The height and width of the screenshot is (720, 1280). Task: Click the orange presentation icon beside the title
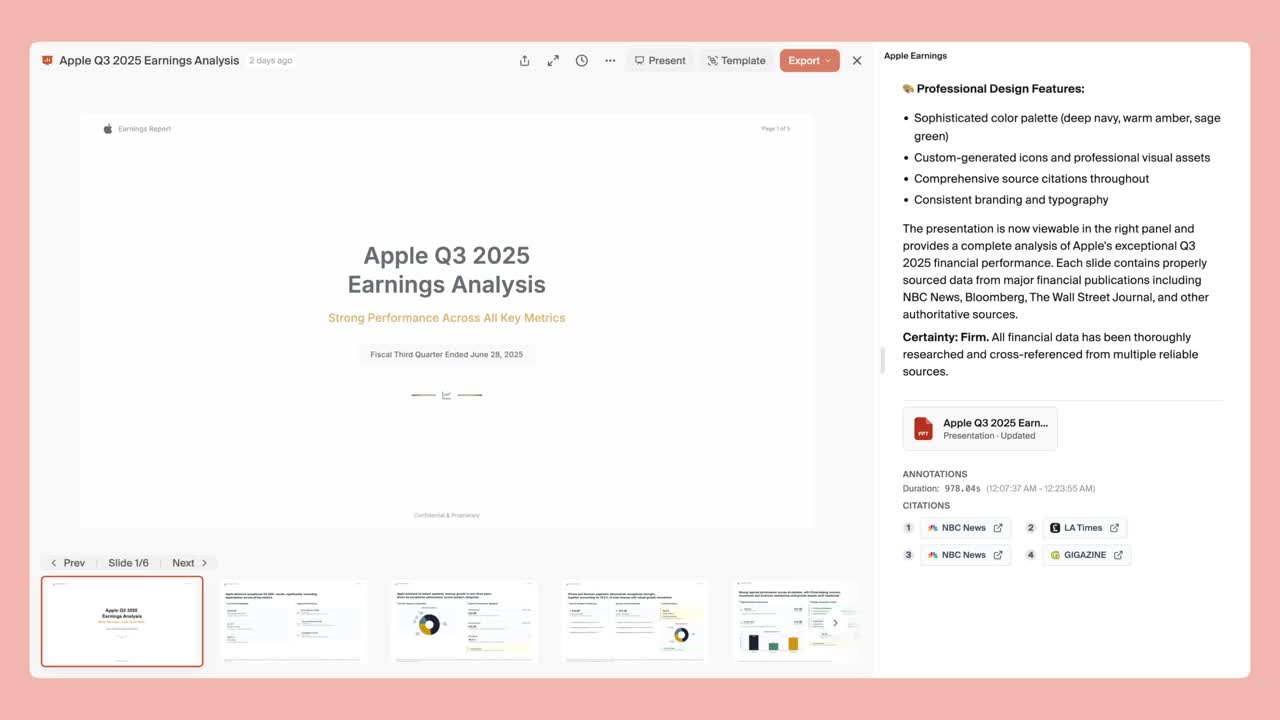tap(47, 60)
